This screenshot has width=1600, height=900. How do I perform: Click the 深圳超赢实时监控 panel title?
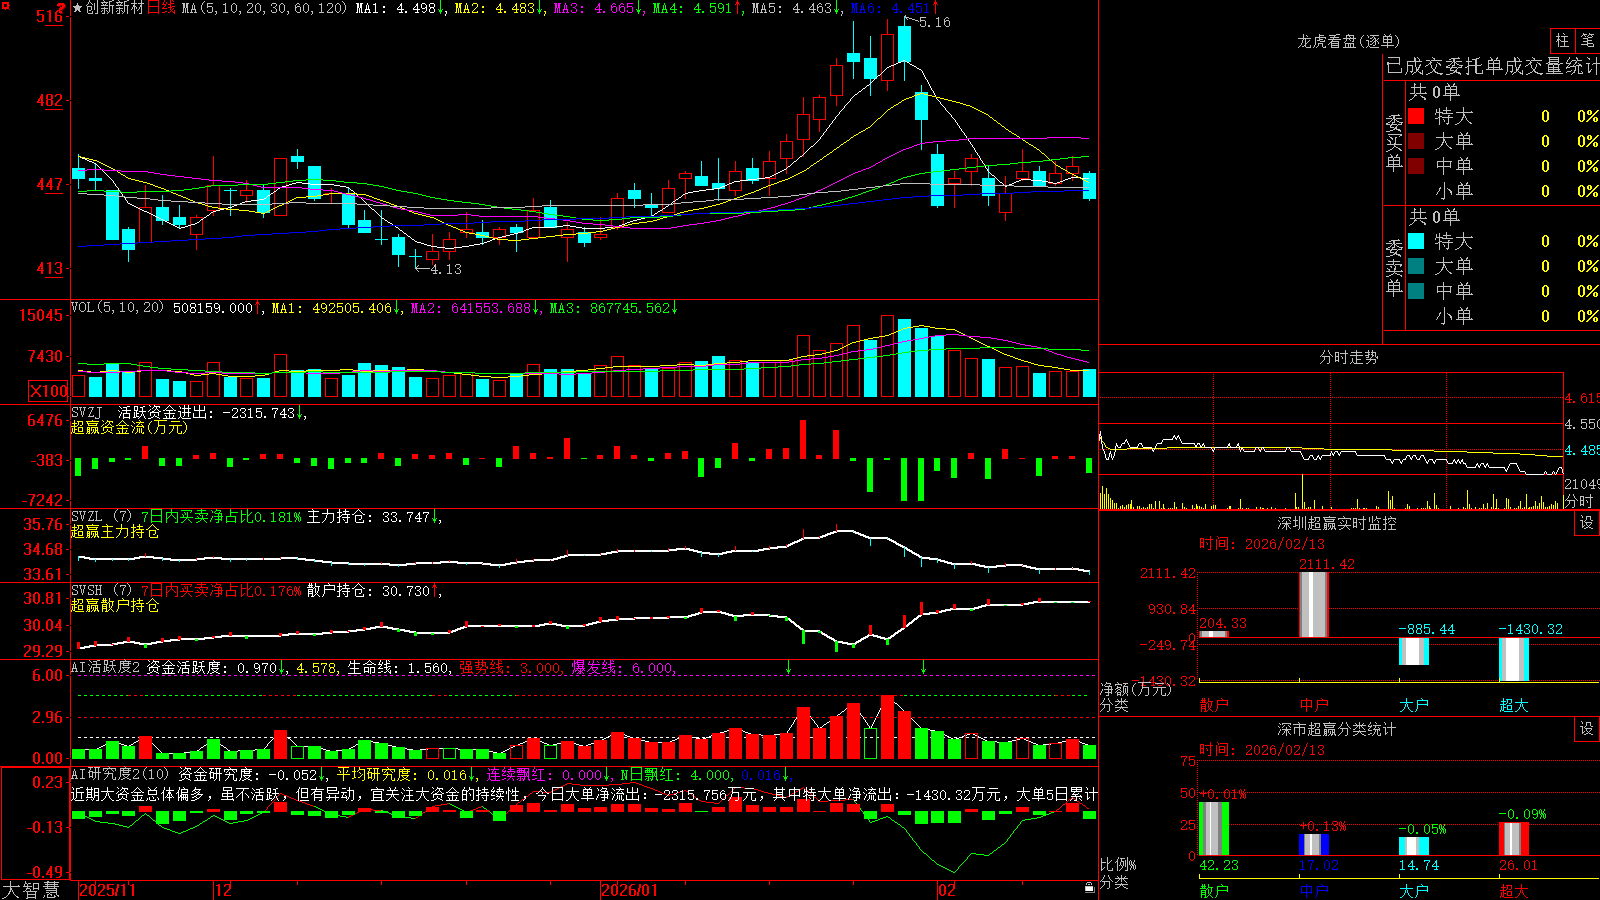tap(1337, 523)
